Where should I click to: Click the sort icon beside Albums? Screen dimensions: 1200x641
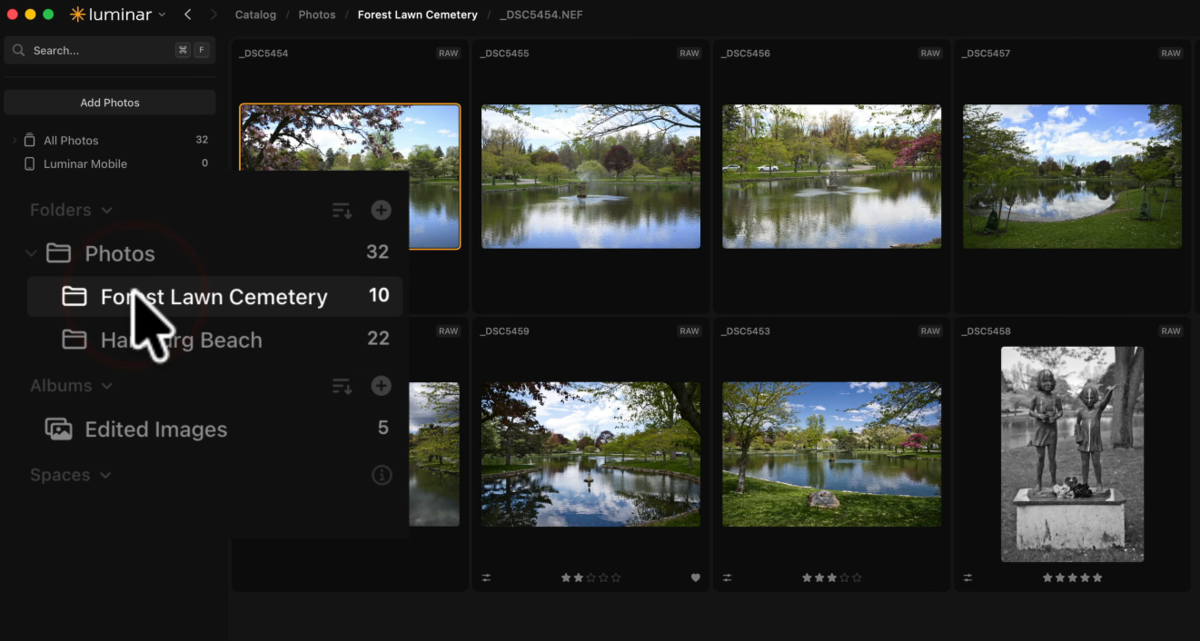(x=342, y=385)
